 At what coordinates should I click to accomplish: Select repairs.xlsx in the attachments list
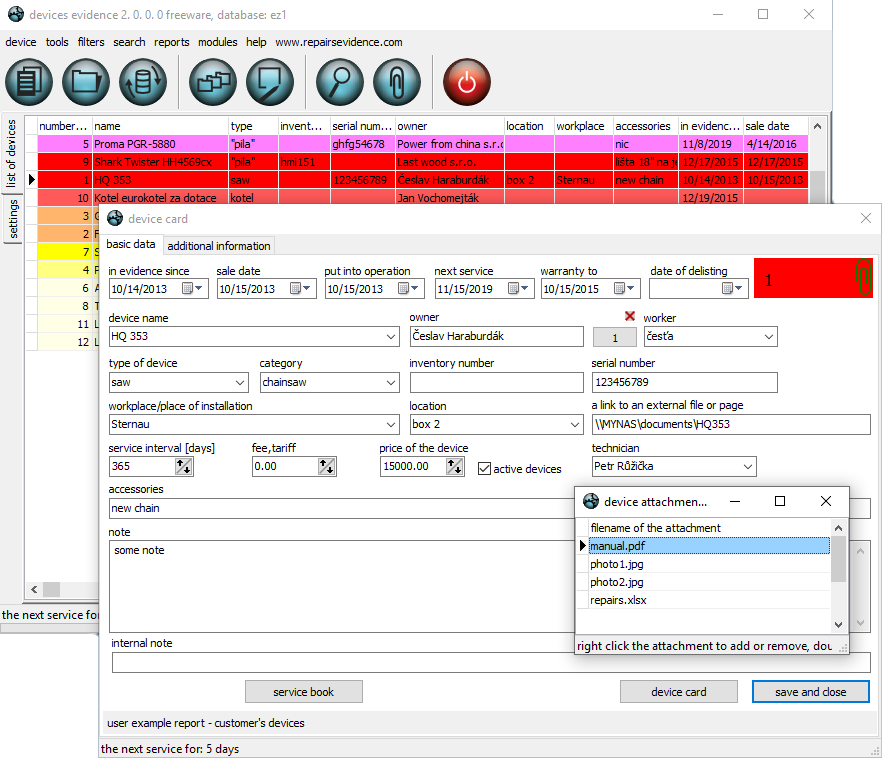pyautogui.click(x=709, y=600)
